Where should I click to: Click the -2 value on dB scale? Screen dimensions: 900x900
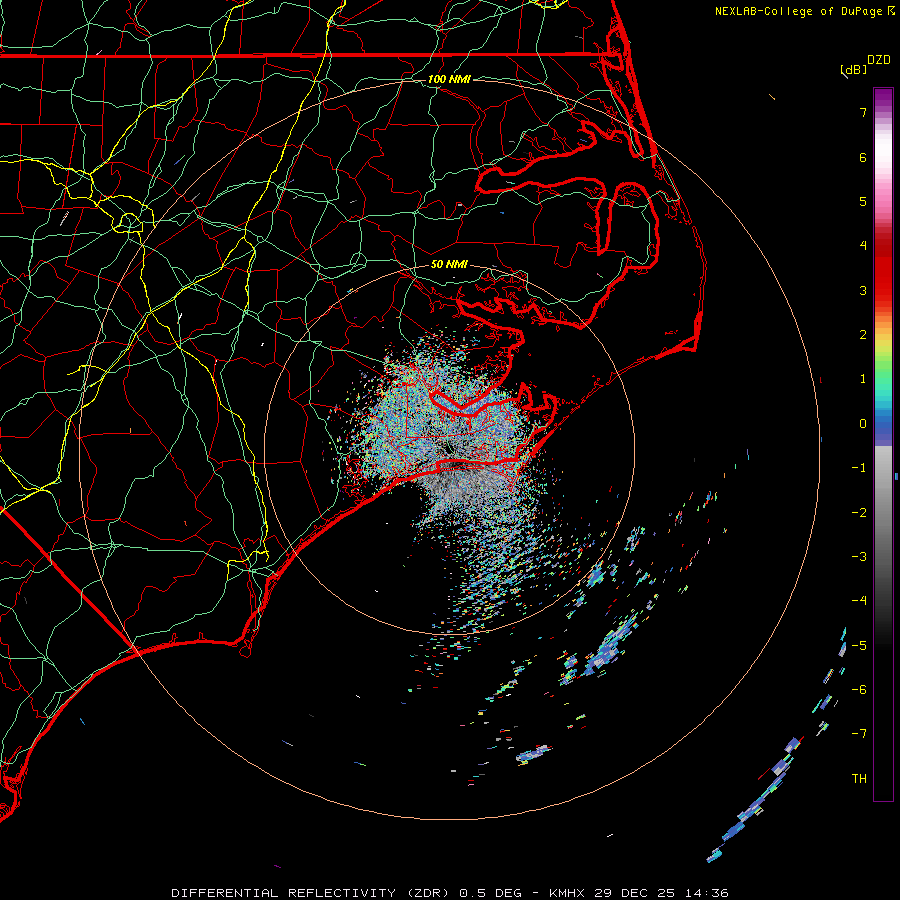point(859,513)
